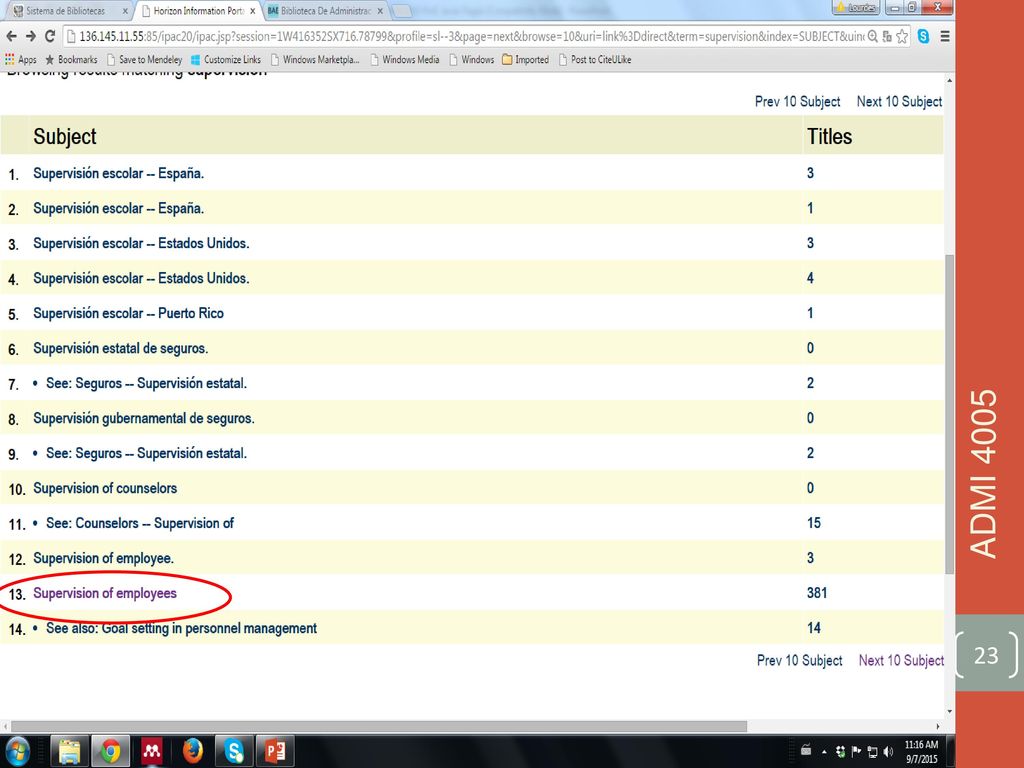This screenshot has width=1024, height=768.
Task: Reload the page with refresh icon
Action: coord(50,37)
